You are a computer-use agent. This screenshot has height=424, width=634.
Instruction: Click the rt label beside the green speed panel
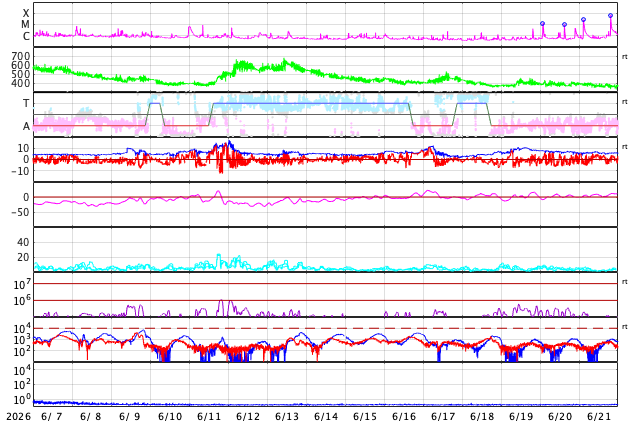coord(625,57)
